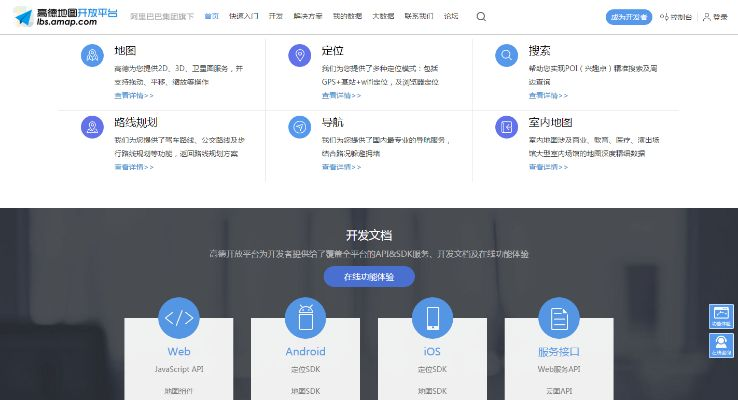The height and width of the screenshot is (400, 738).
Task: Click the search icon in top navigation
Action: coord(481,17)
